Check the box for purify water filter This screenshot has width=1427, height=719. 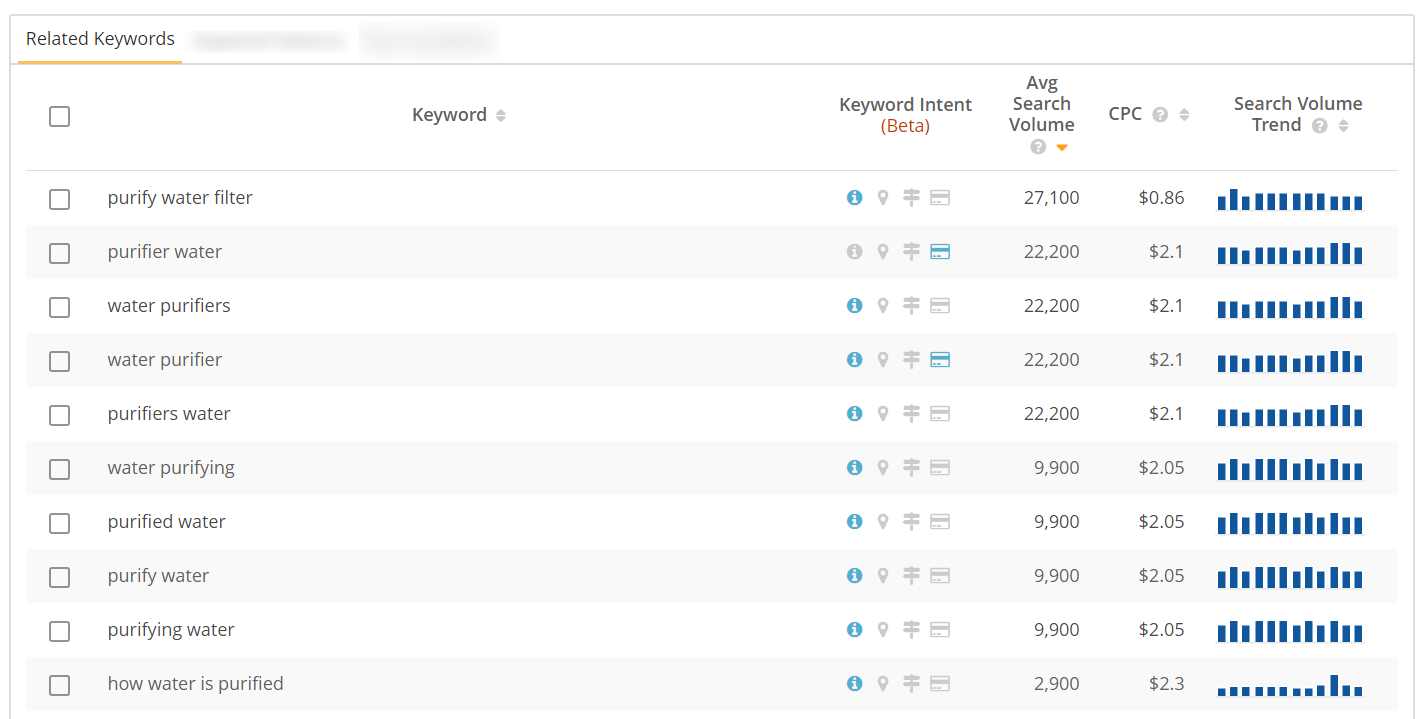click(x=60, y=199)
